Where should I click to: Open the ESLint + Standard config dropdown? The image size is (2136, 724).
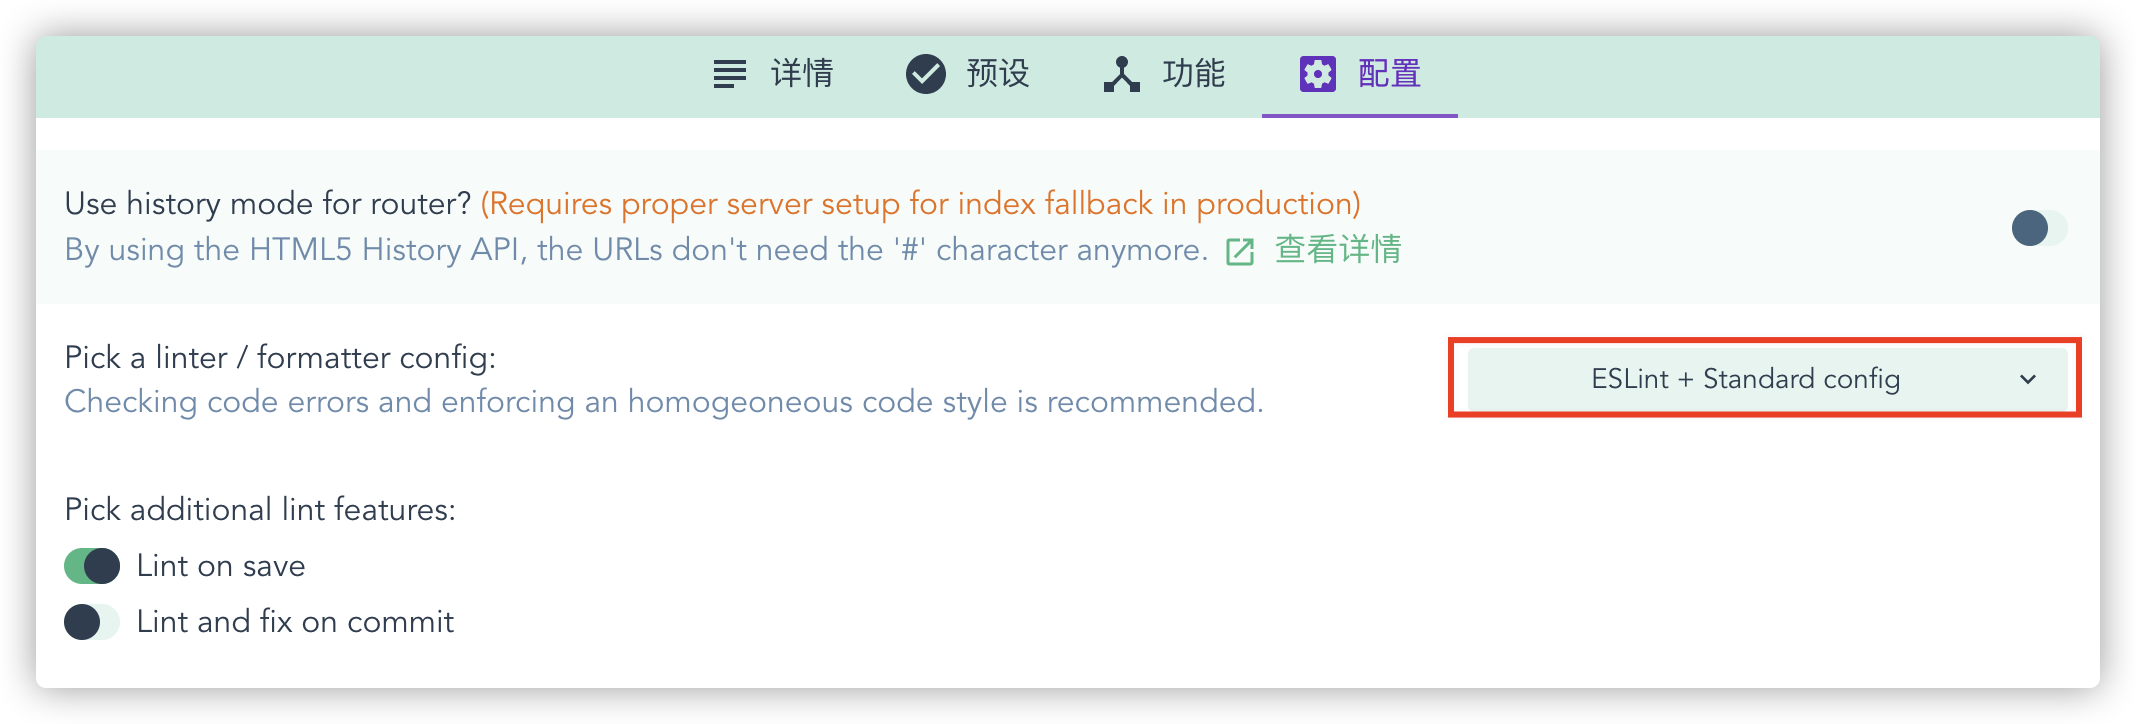click(x=1766, y=379)
